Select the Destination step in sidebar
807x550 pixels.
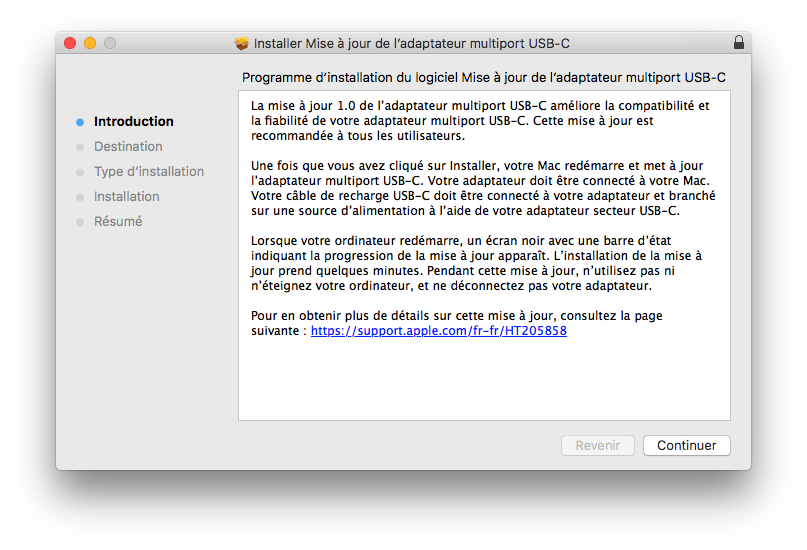pos(128,147)
